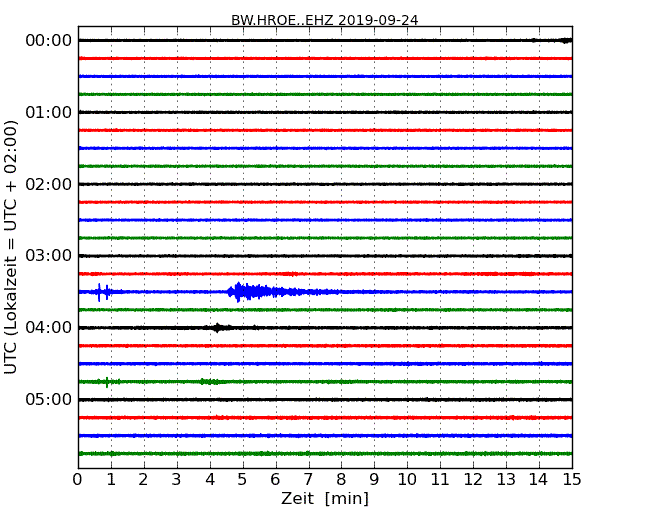Click the Zeit [min] axis label
650x520 pixels.
click(325, 498)
